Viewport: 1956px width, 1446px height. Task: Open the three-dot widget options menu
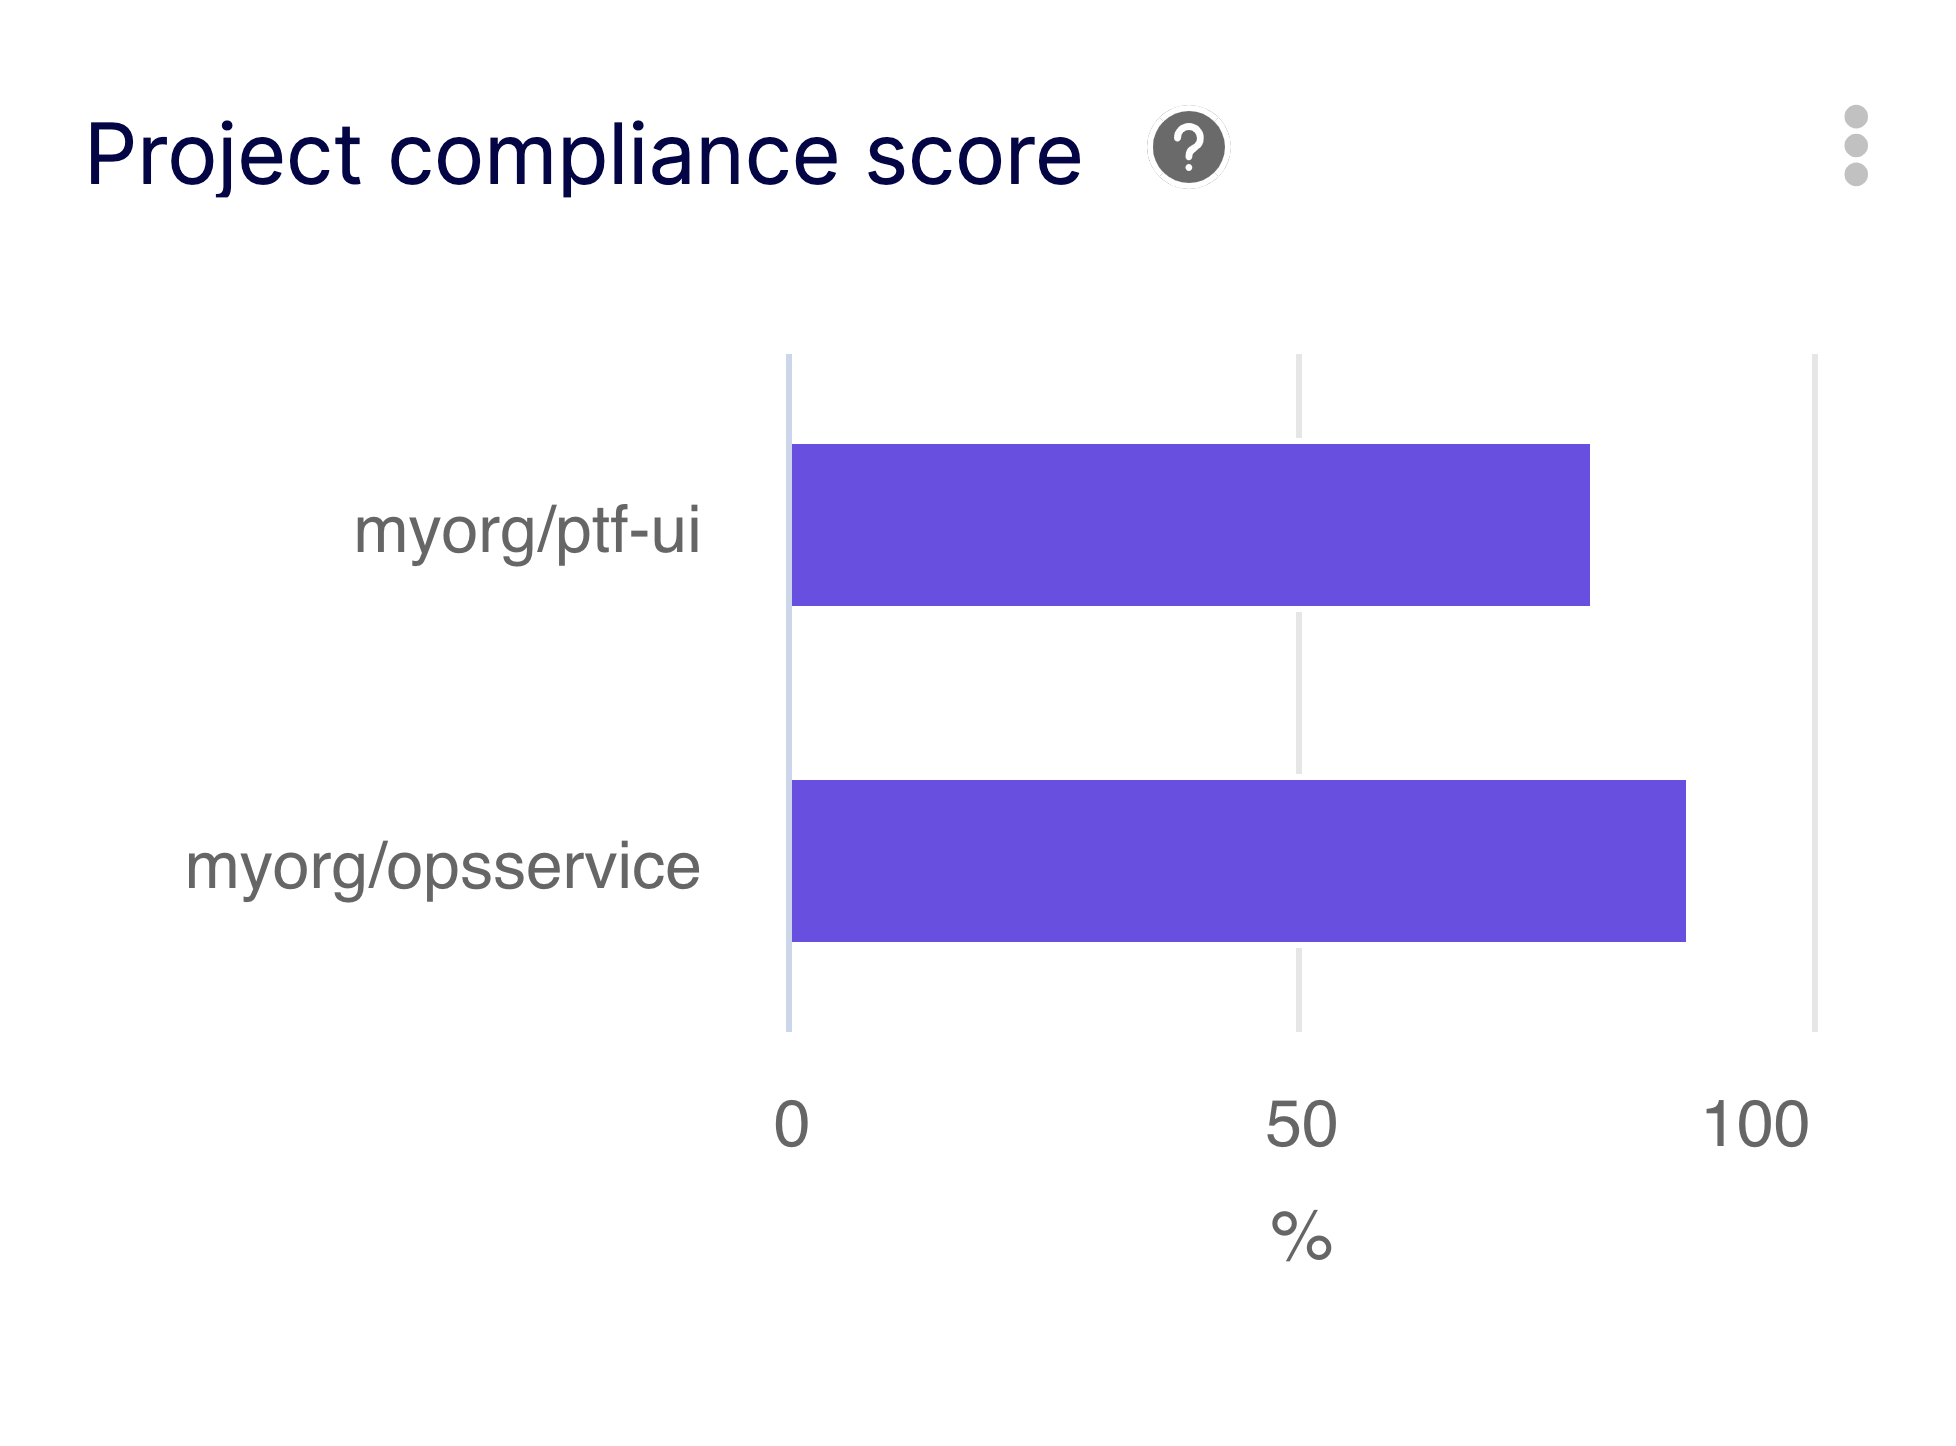(x=1855, y=146)
